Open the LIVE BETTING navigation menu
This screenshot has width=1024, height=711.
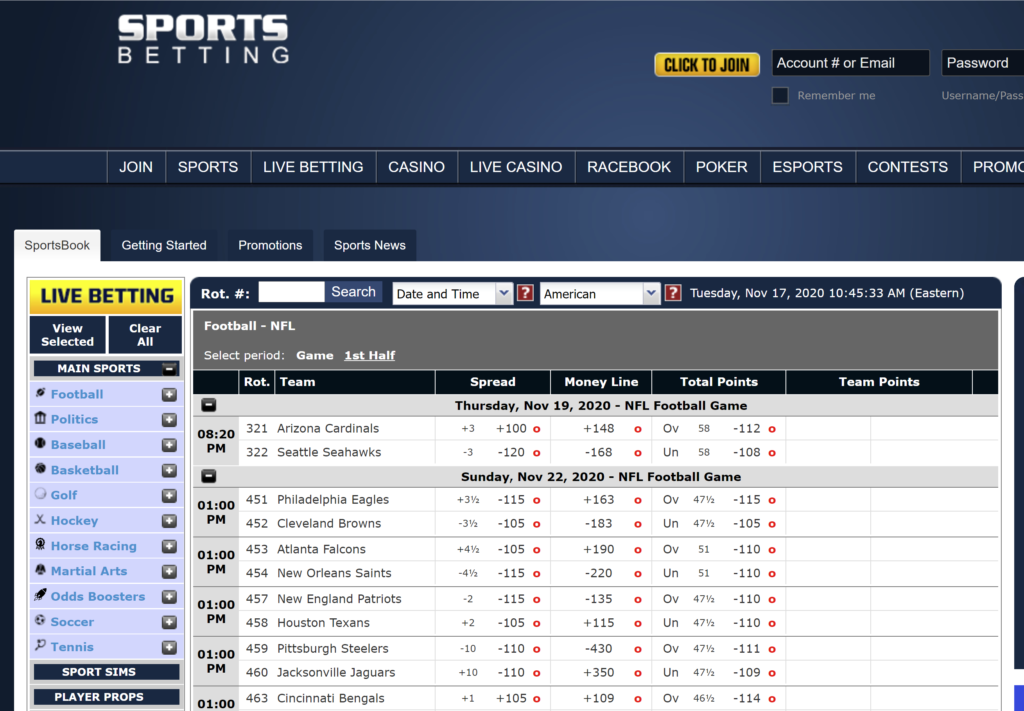[x=312, y=167]
